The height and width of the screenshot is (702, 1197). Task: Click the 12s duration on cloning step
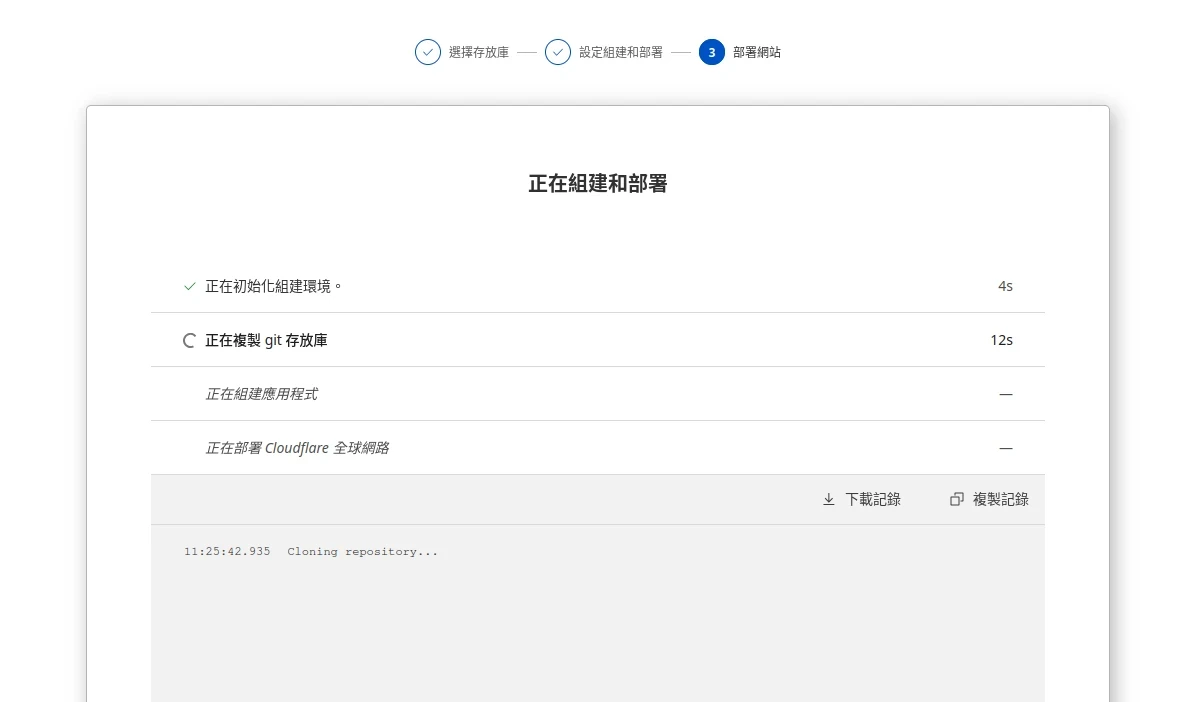click(x=1001, y=340)
